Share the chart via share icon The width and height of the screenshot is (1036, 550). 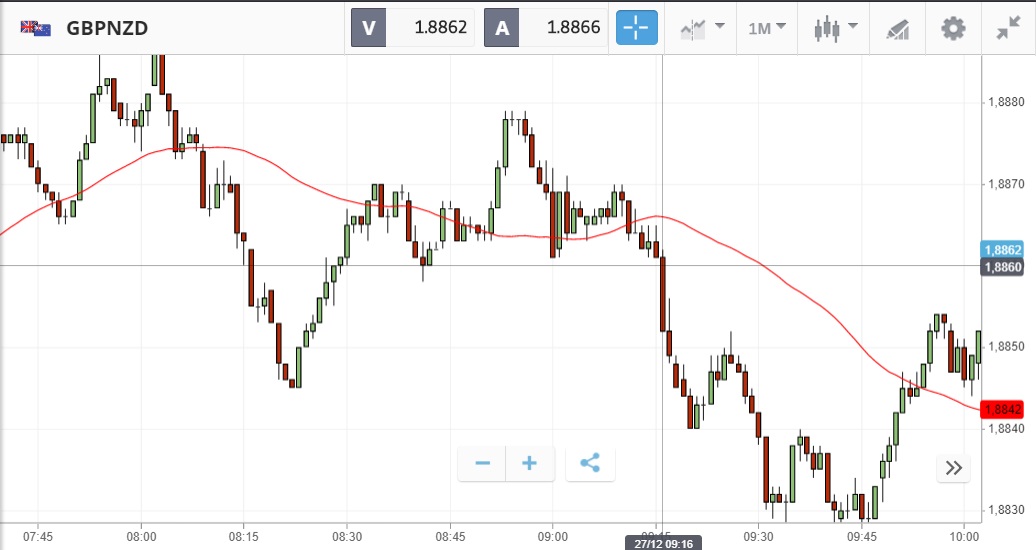point(589,463)
